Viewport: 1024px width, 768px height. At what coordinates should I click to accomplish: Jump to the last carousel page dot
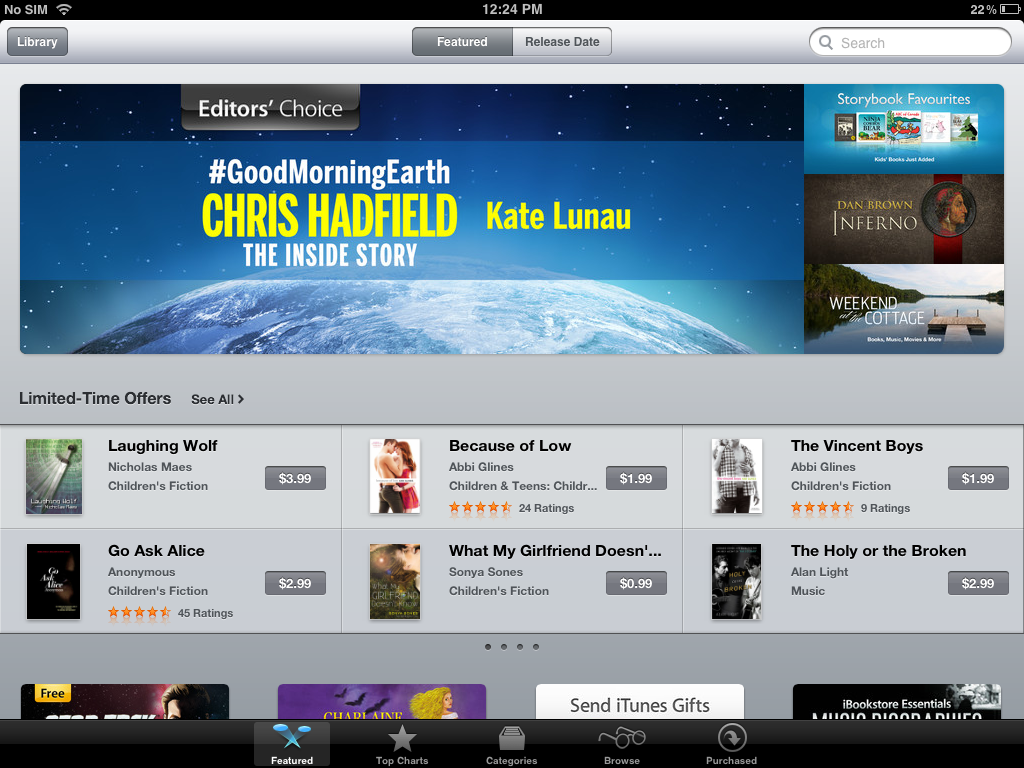coord(536,647)
